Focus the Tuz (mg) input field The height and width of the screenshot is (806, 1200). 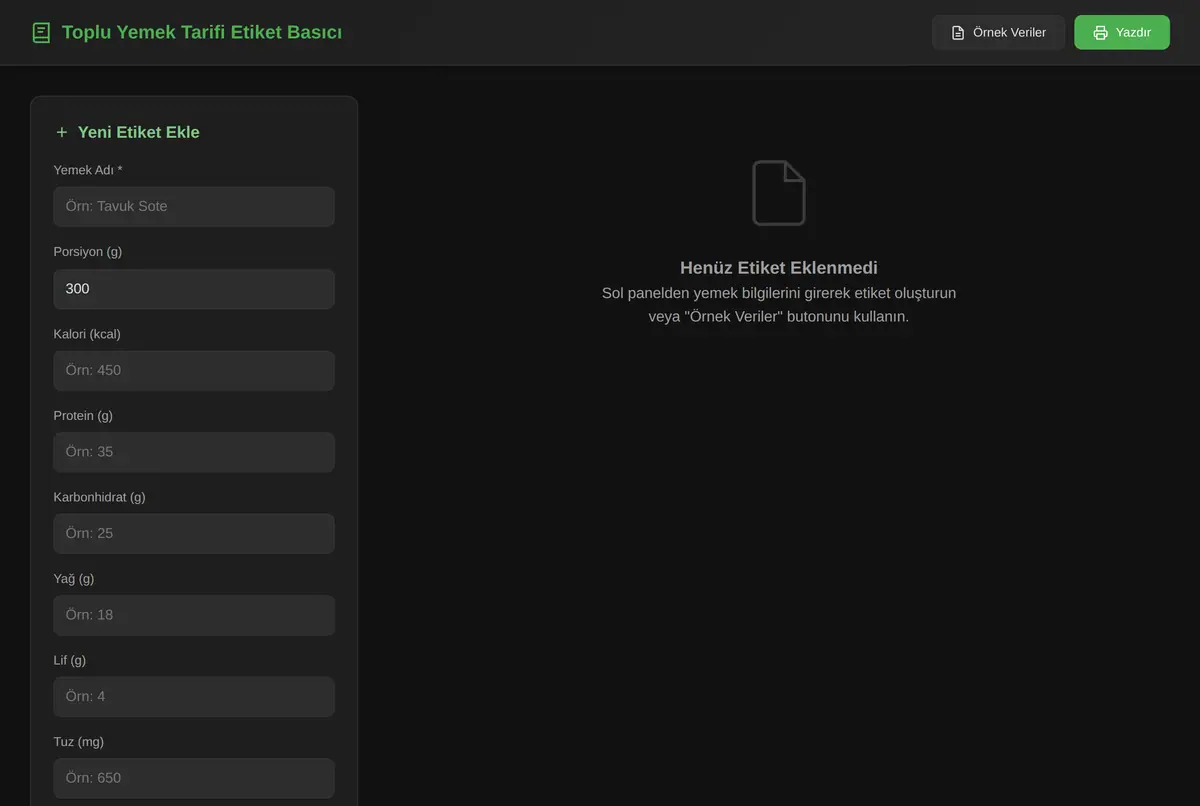[x=194, y=778]
